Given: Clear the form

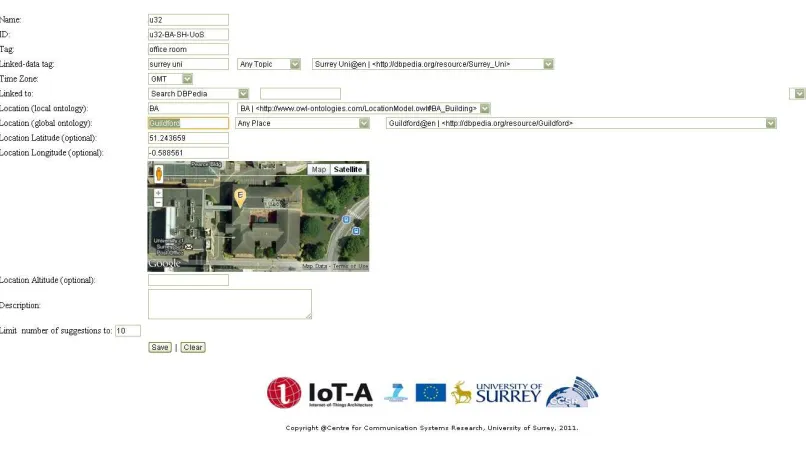Looking at the screenshot, I should 193,347.
